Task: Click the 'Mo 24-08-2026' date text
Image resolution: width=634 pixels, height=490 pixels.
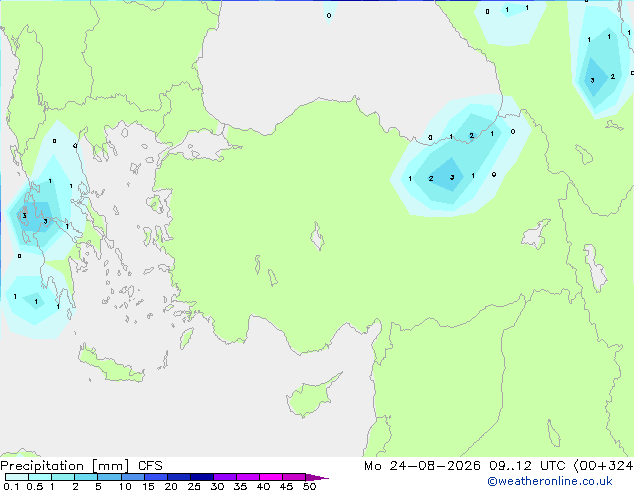Action: (x=422, y=466)
